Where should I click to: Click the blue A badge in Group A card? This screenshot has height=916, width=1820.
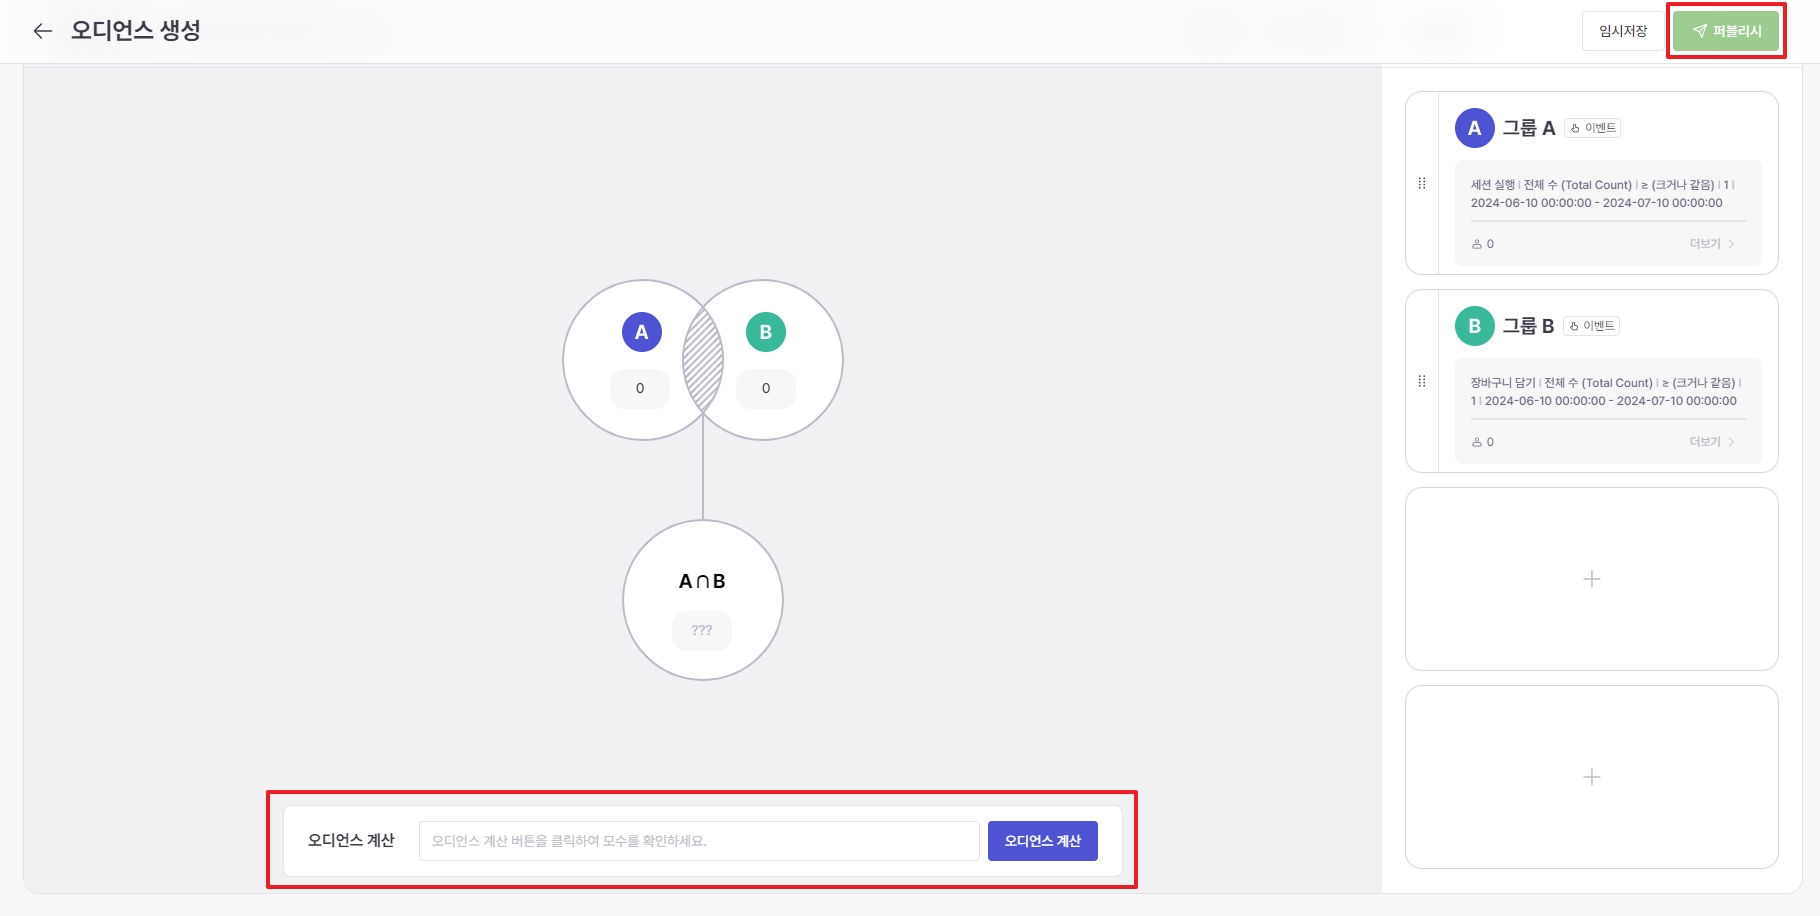click(1474, 128)
